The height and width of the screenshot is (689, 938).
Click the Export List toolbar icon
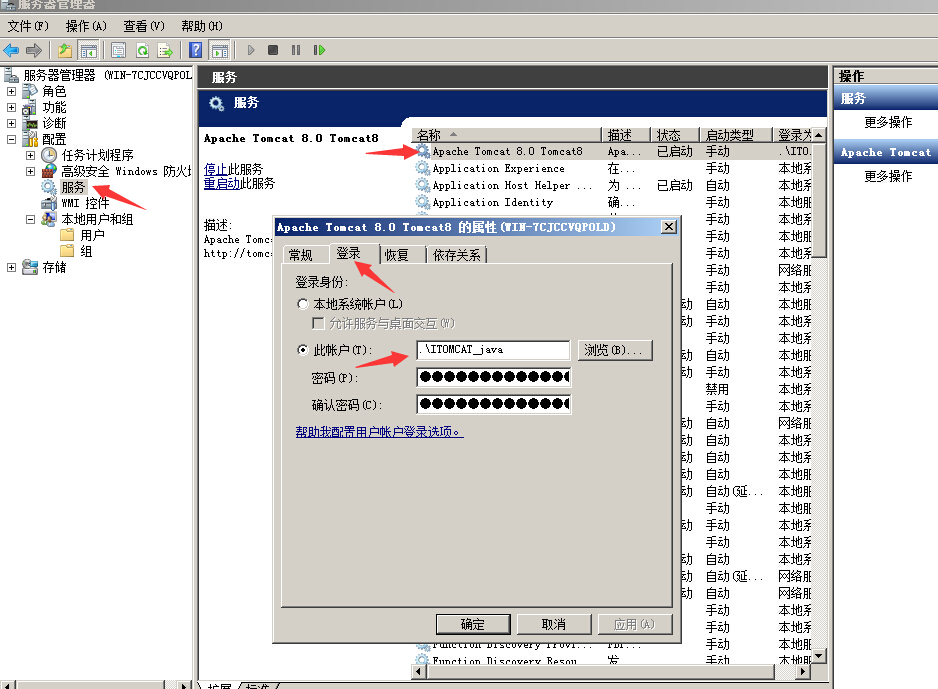pos(165,50)
